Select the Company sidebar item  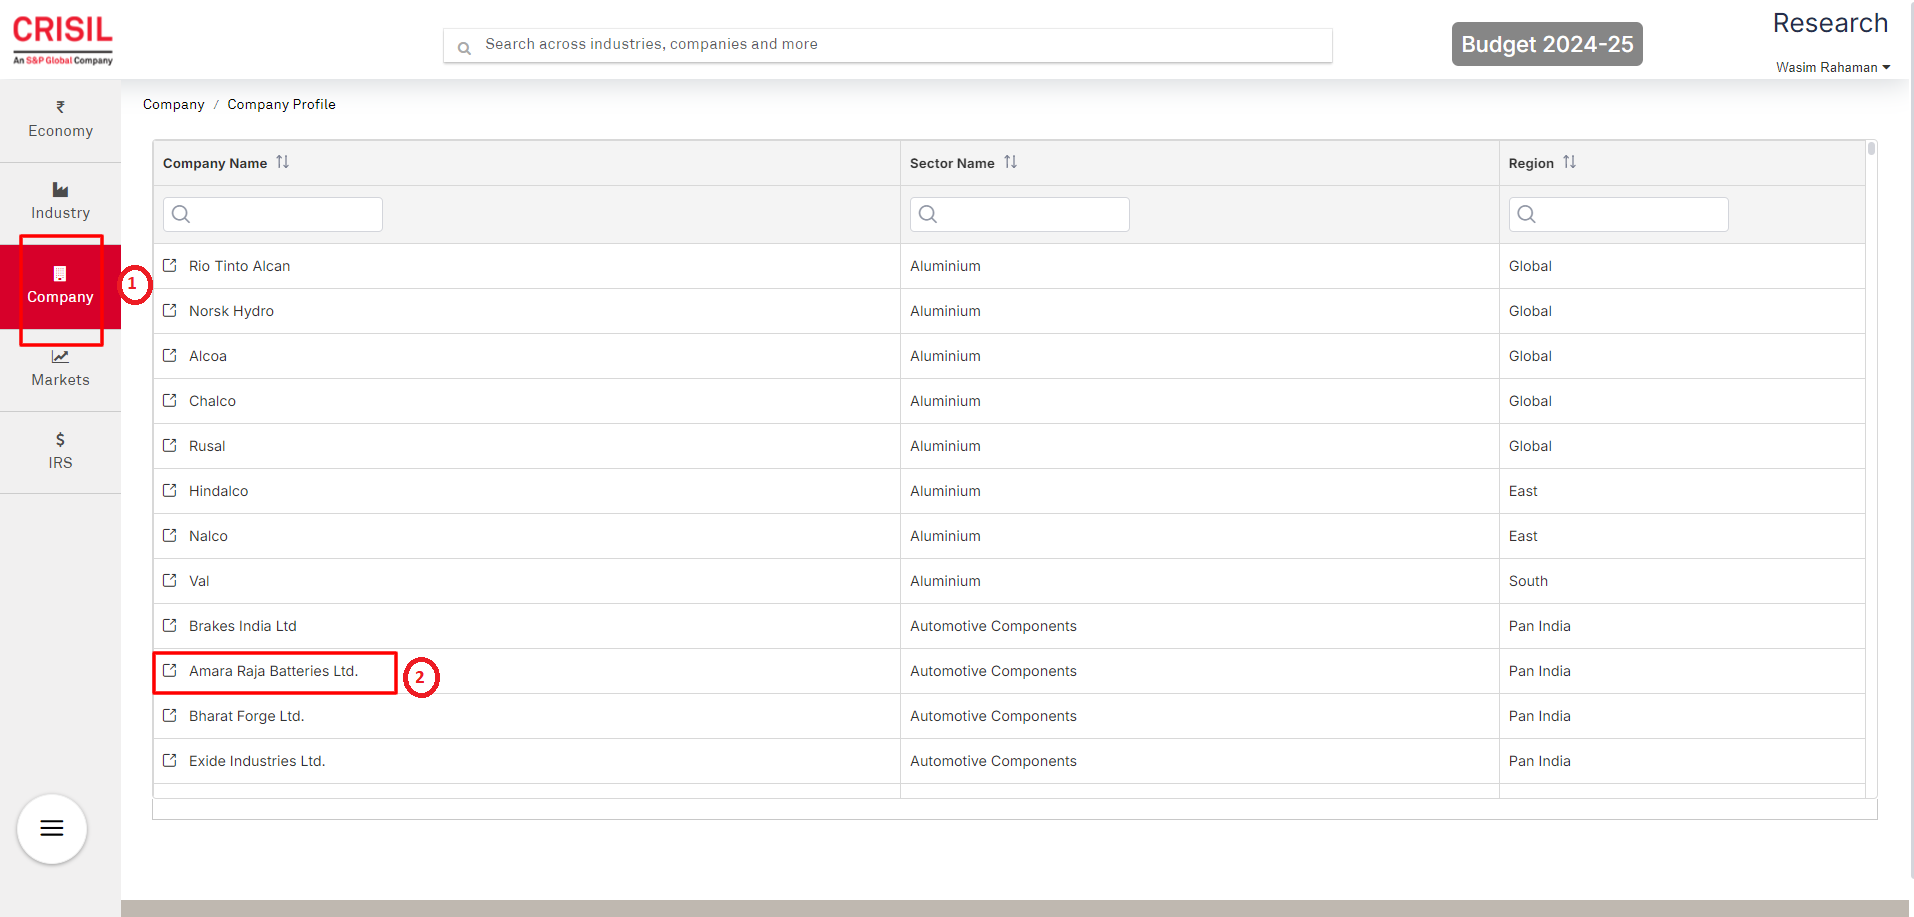pyautogui.click(x=60, y=287)
